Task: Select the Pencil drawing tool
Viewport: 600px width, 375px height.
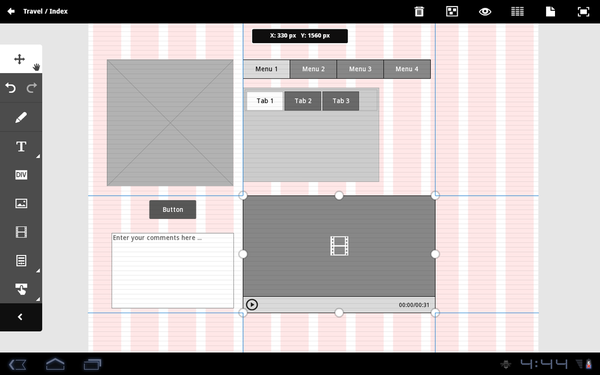Action: coord(21,117)
